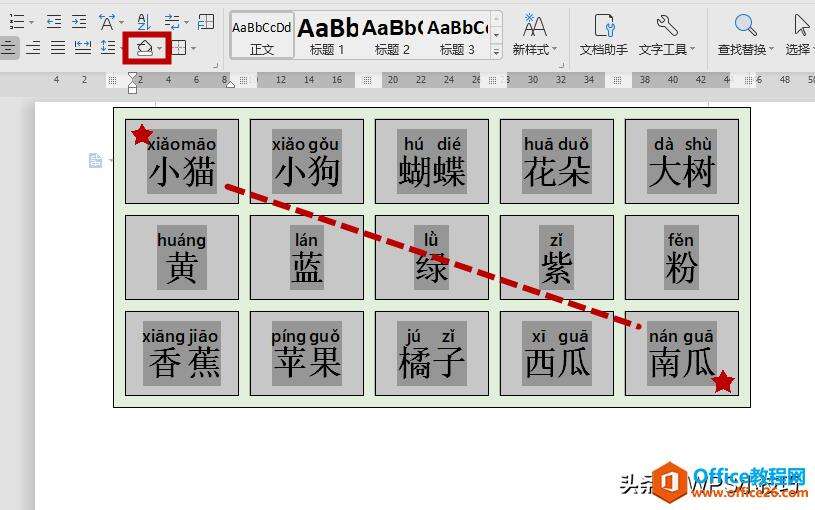
Task: Toggle show/hide editing marks icon
Action: [172, 22]
